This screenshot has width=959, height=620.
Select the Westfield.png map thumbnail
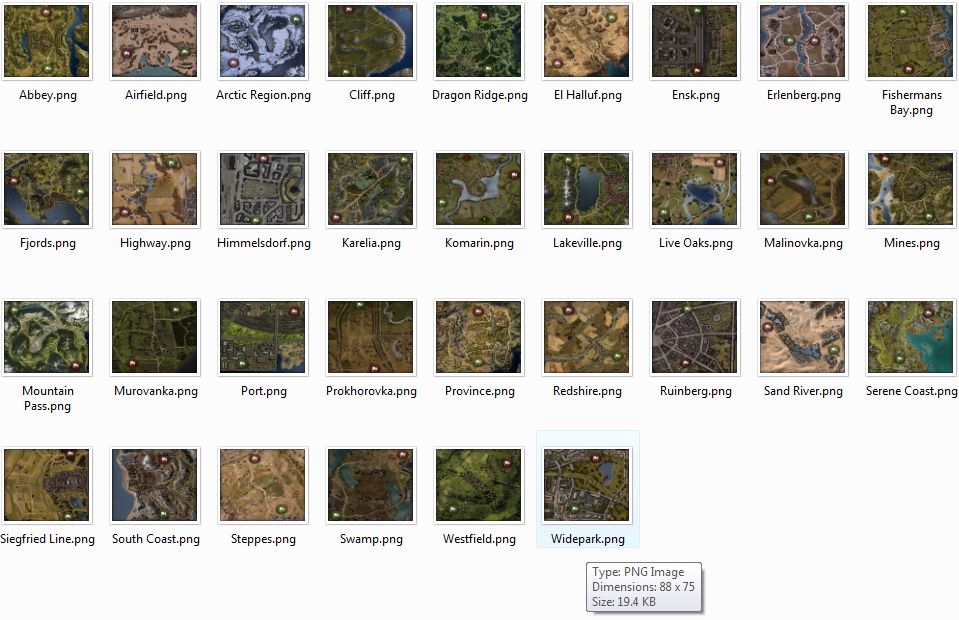[x=479, y=485]
